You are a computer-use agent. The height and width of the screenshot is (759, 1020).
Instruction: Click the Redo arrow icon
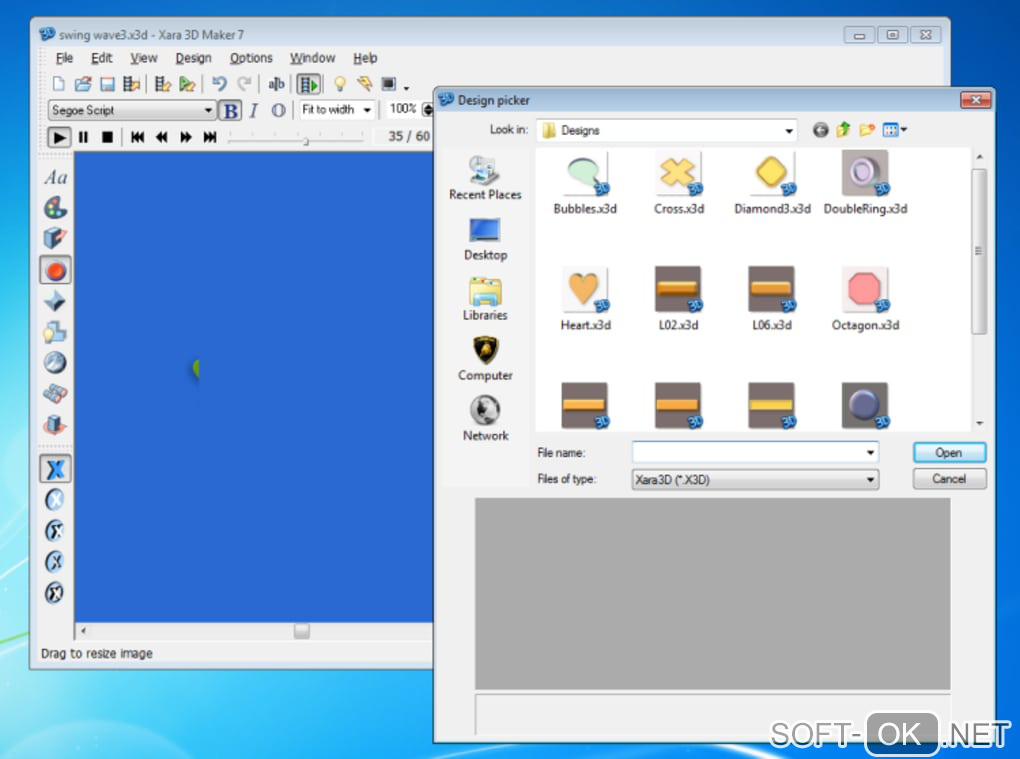245,84
